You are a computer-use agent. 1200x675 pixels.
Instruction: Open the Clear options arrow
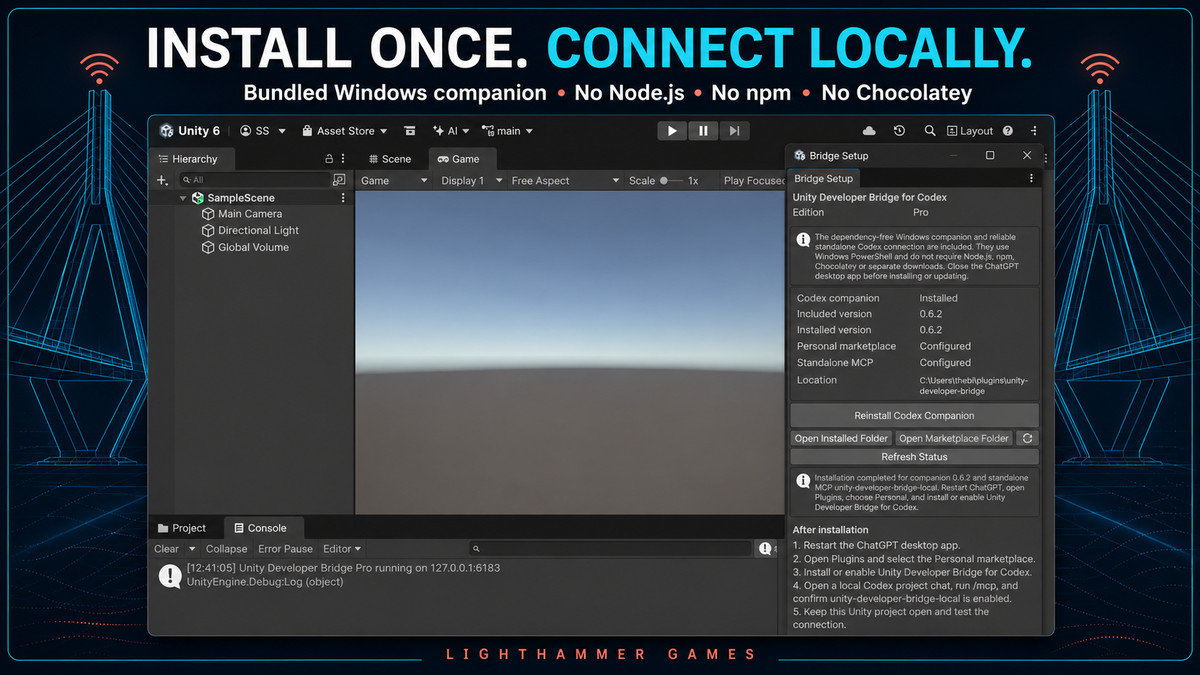point(192,549)
